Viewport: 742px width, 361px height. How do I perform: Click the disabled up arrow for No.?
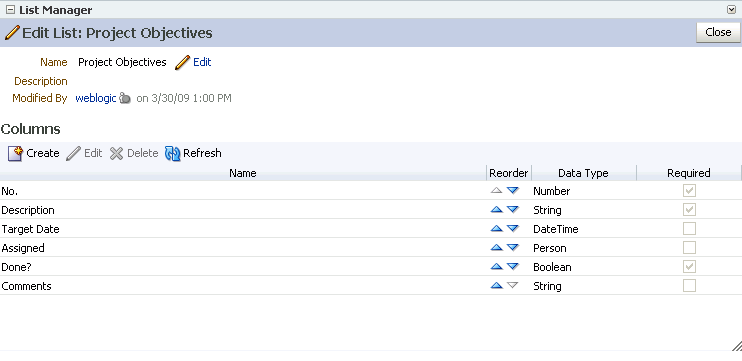pyautogui.click(x=496, y=191)
